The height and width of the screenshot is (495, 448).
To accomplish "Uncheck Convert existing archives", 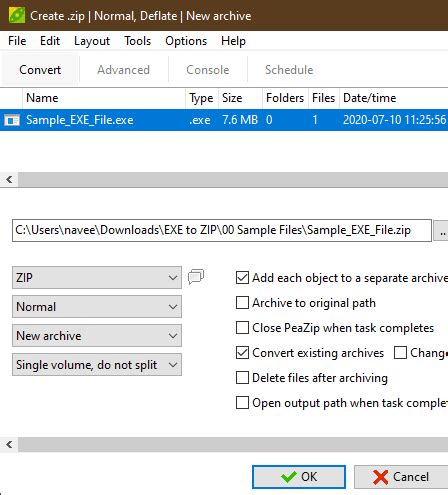I will (242, 353).
